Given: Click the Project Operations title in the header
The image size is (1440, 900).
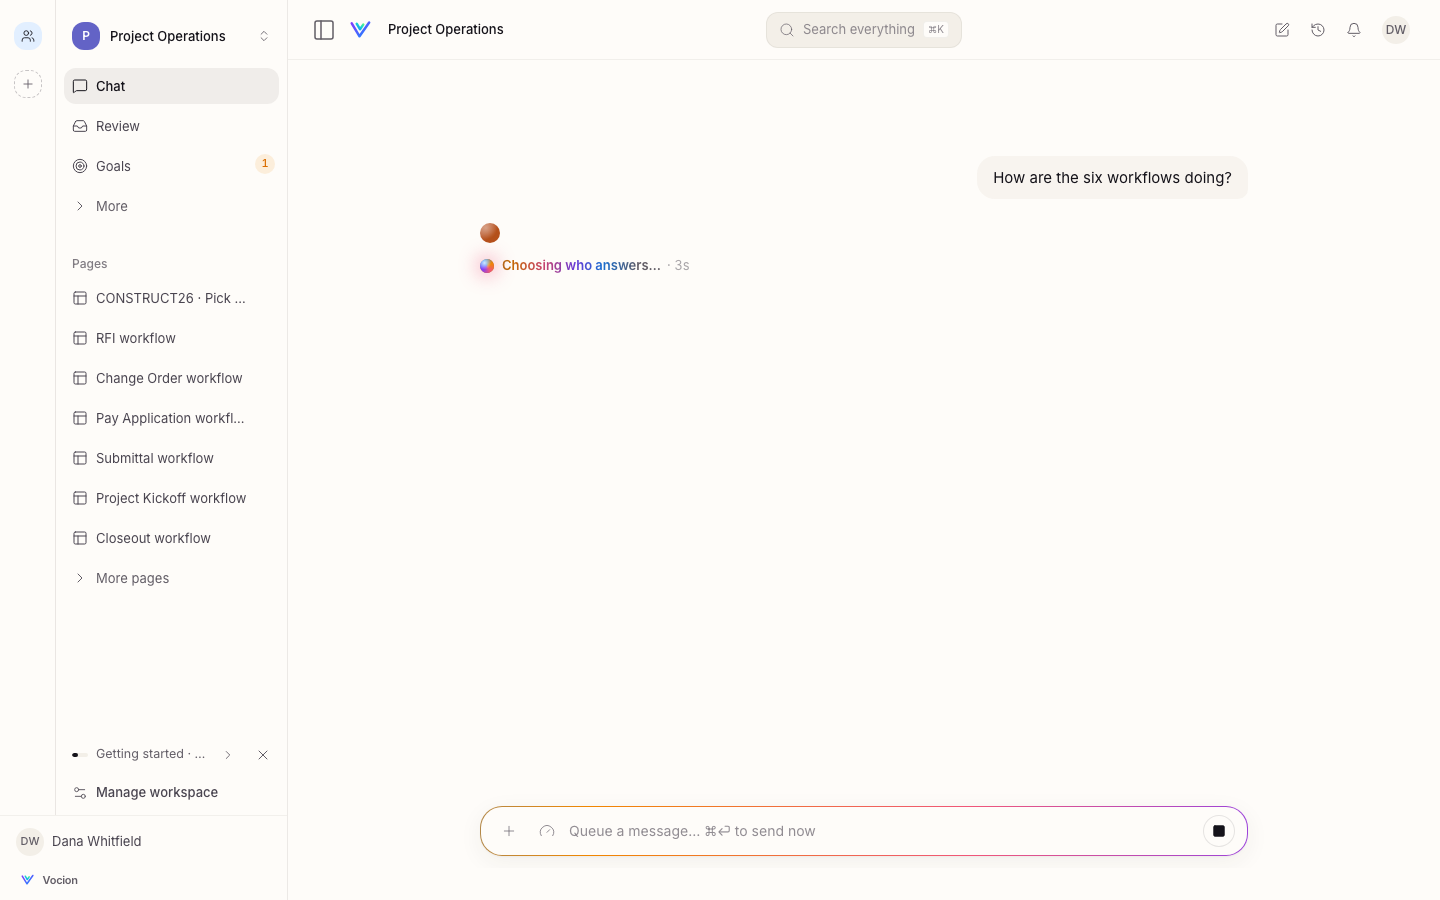Looking at the screenshot, I should pyautogui.click(x=446, y=30).
